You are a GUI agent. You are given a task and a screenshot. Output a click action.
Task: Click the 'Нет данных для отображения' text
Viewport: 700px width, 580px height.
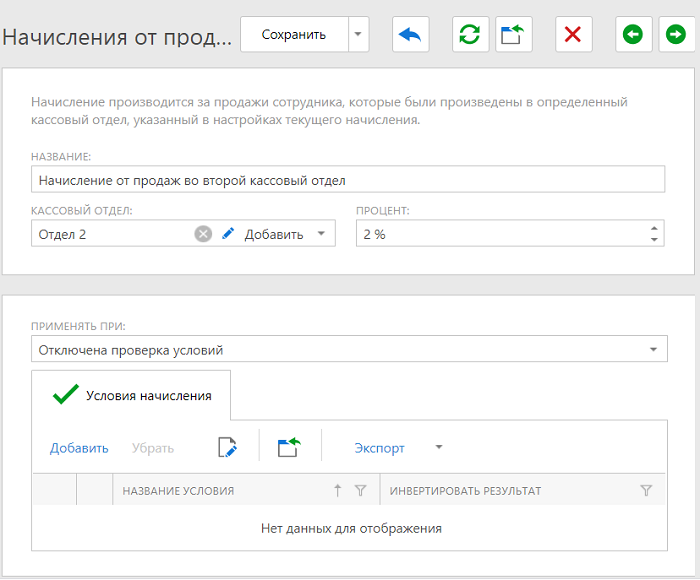click(351, 528)
